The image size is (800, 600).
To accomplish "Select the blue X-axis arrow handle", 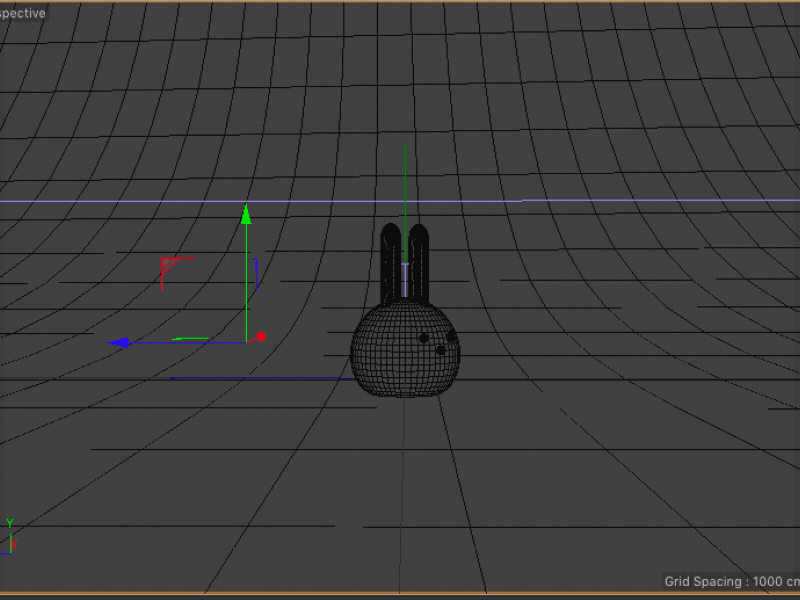I will click(123, 343).
